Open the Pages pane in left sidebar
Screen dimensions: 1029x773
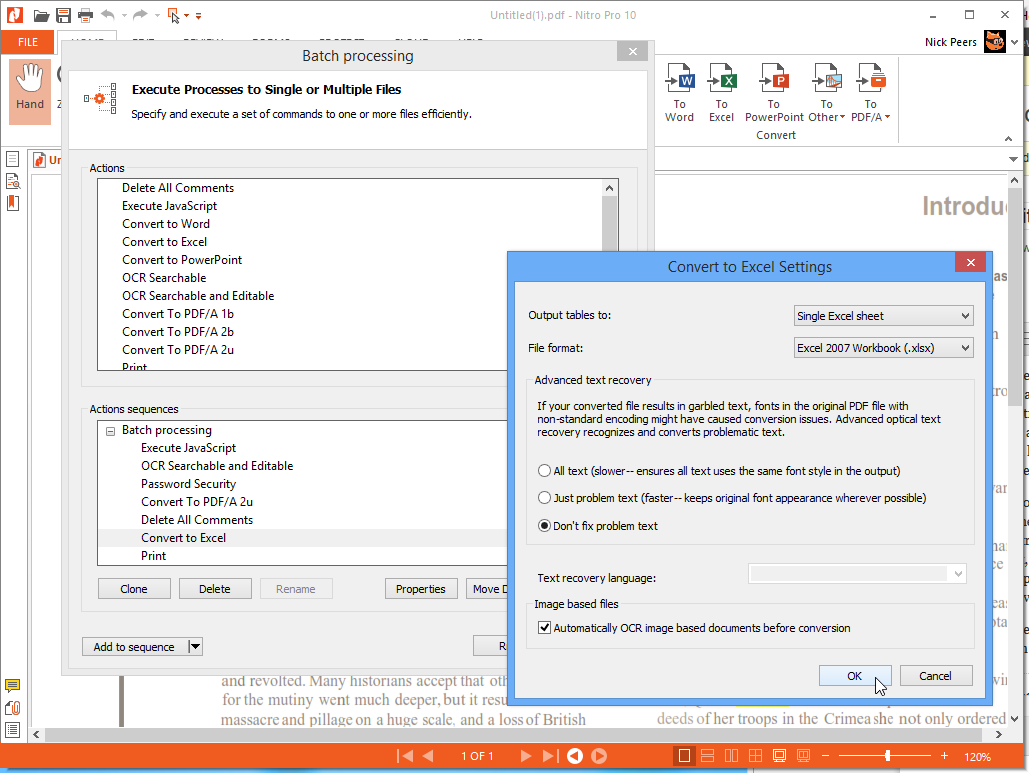(12, 159)
